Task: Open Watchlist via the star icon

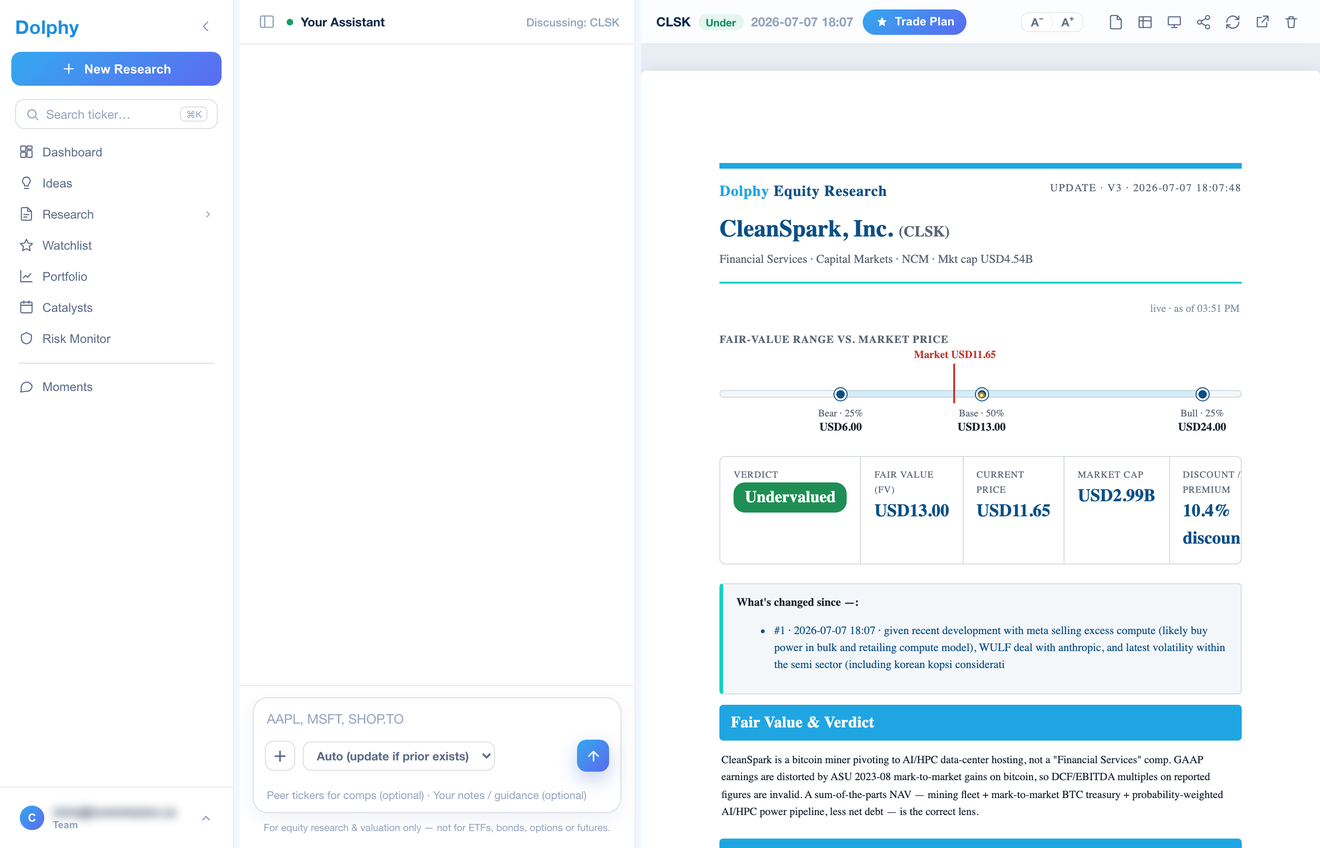Action: (27, 245)
